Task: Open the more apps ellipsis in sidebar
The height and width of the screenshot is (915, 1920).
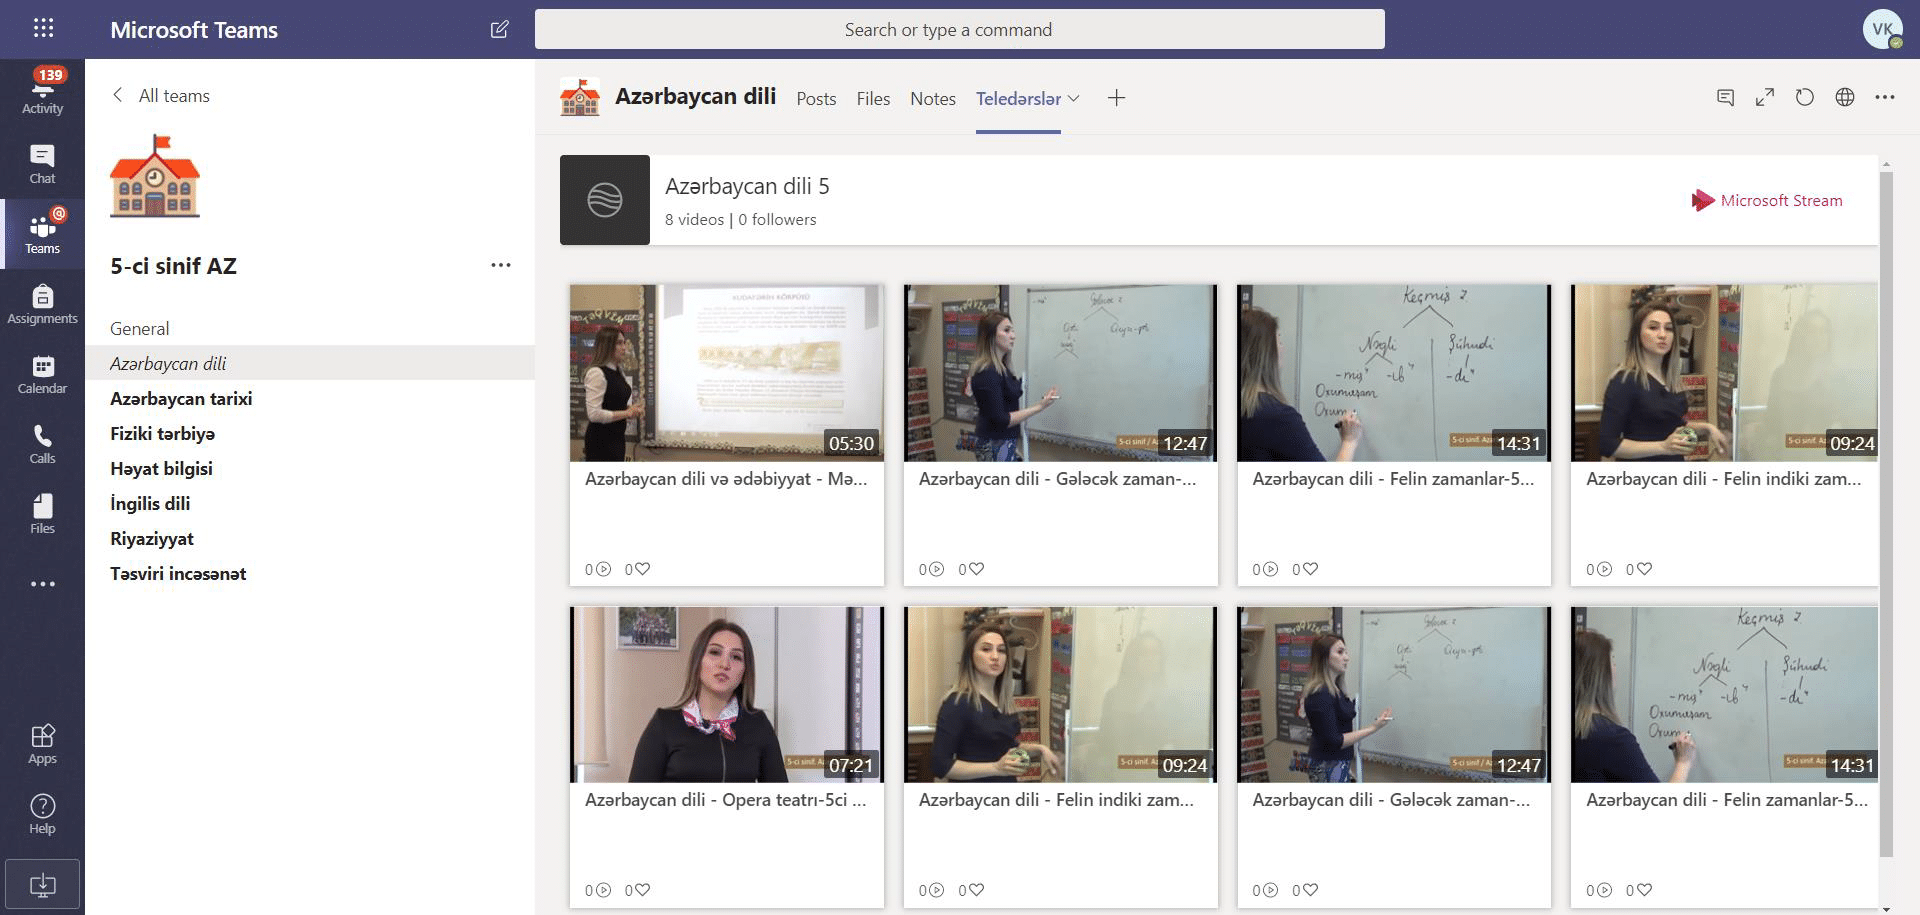Action: (42, 584)
